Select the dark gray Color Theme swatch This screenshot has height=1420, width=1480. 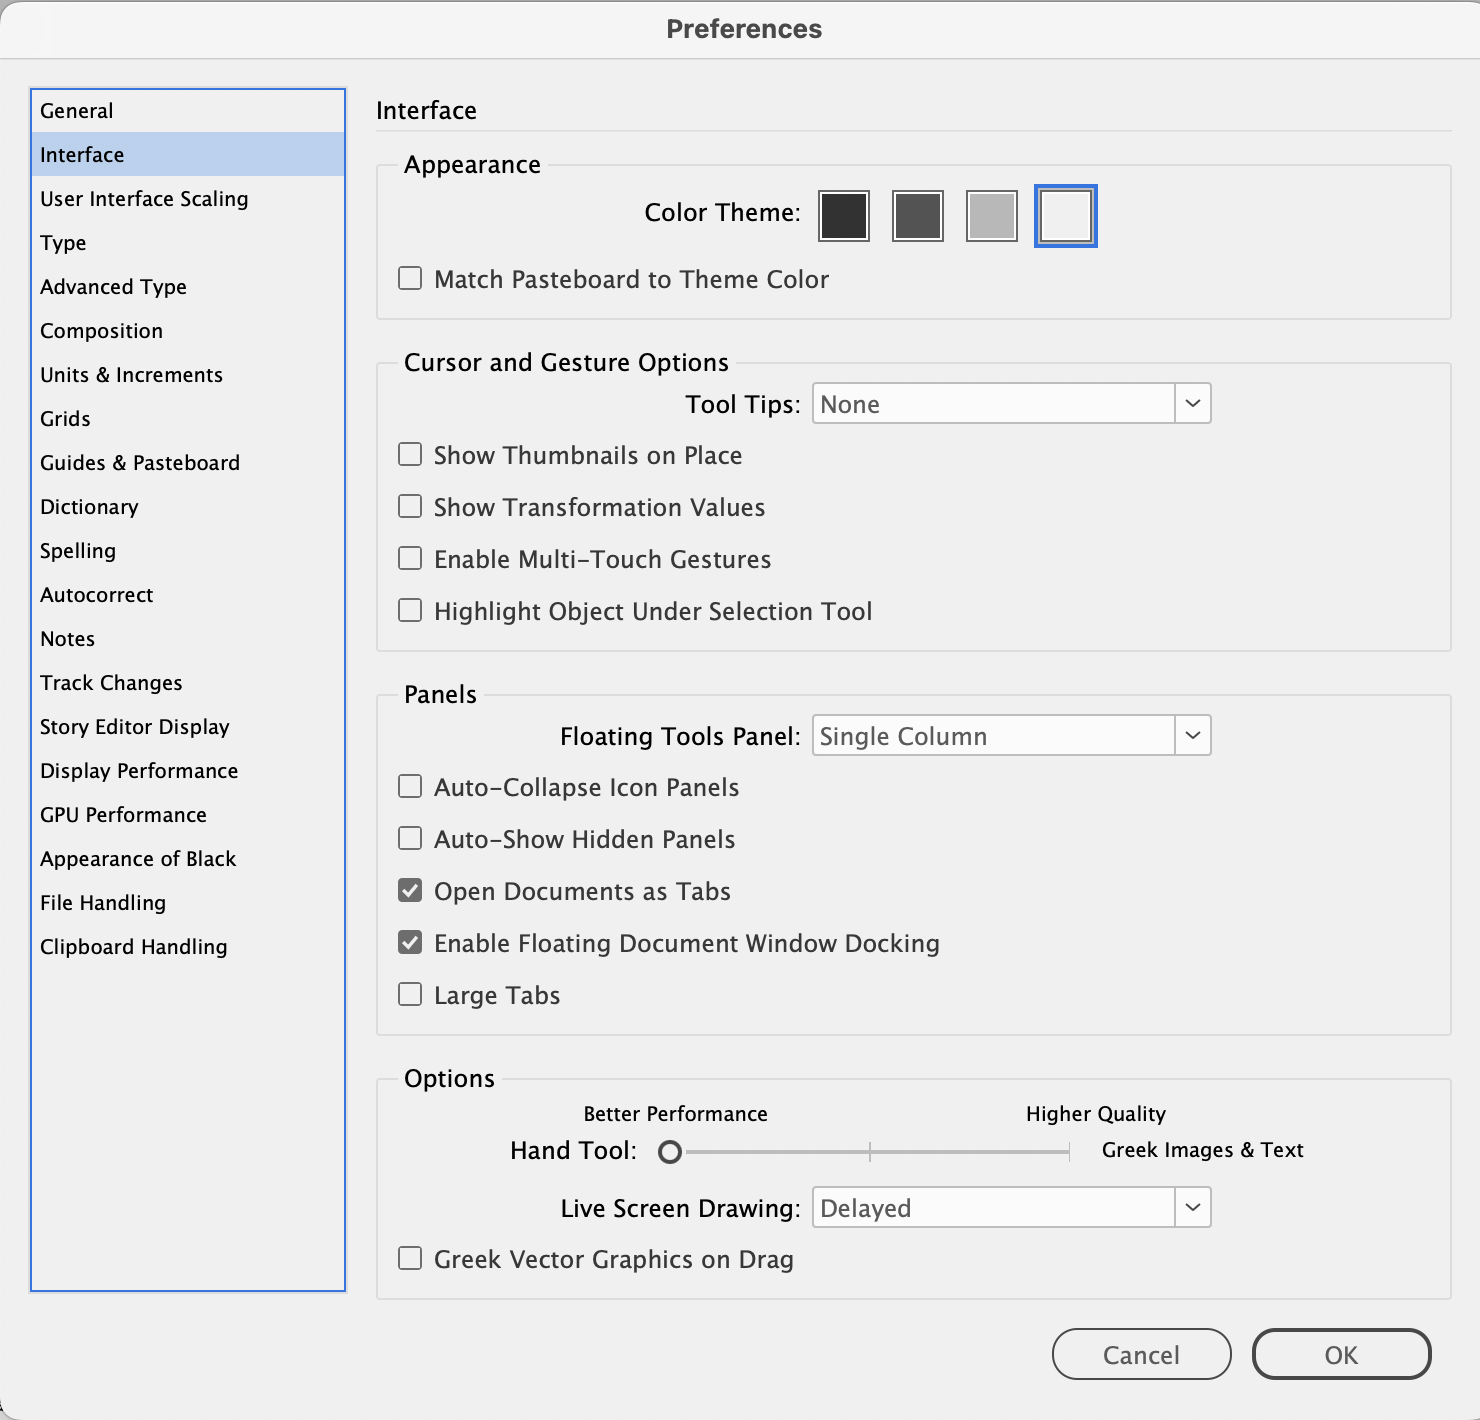tap(917, 215)
